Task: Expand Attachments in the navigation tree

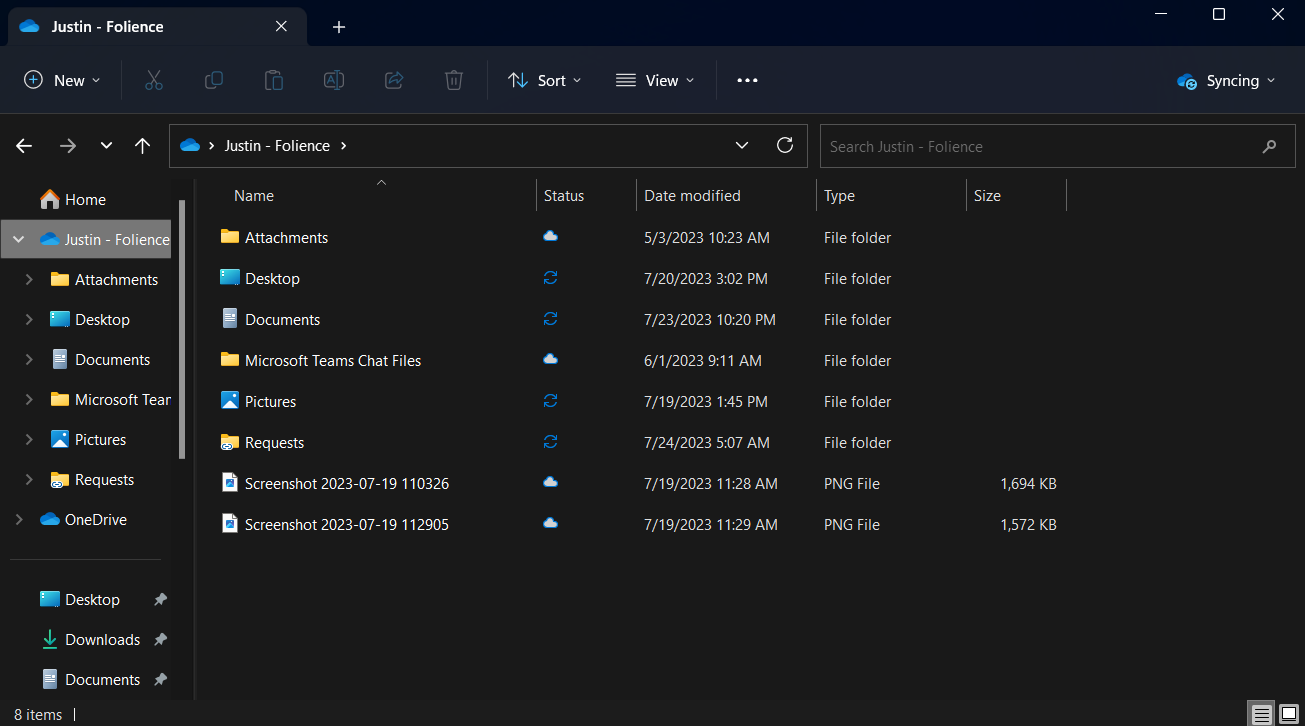Action: click(29, 279)
